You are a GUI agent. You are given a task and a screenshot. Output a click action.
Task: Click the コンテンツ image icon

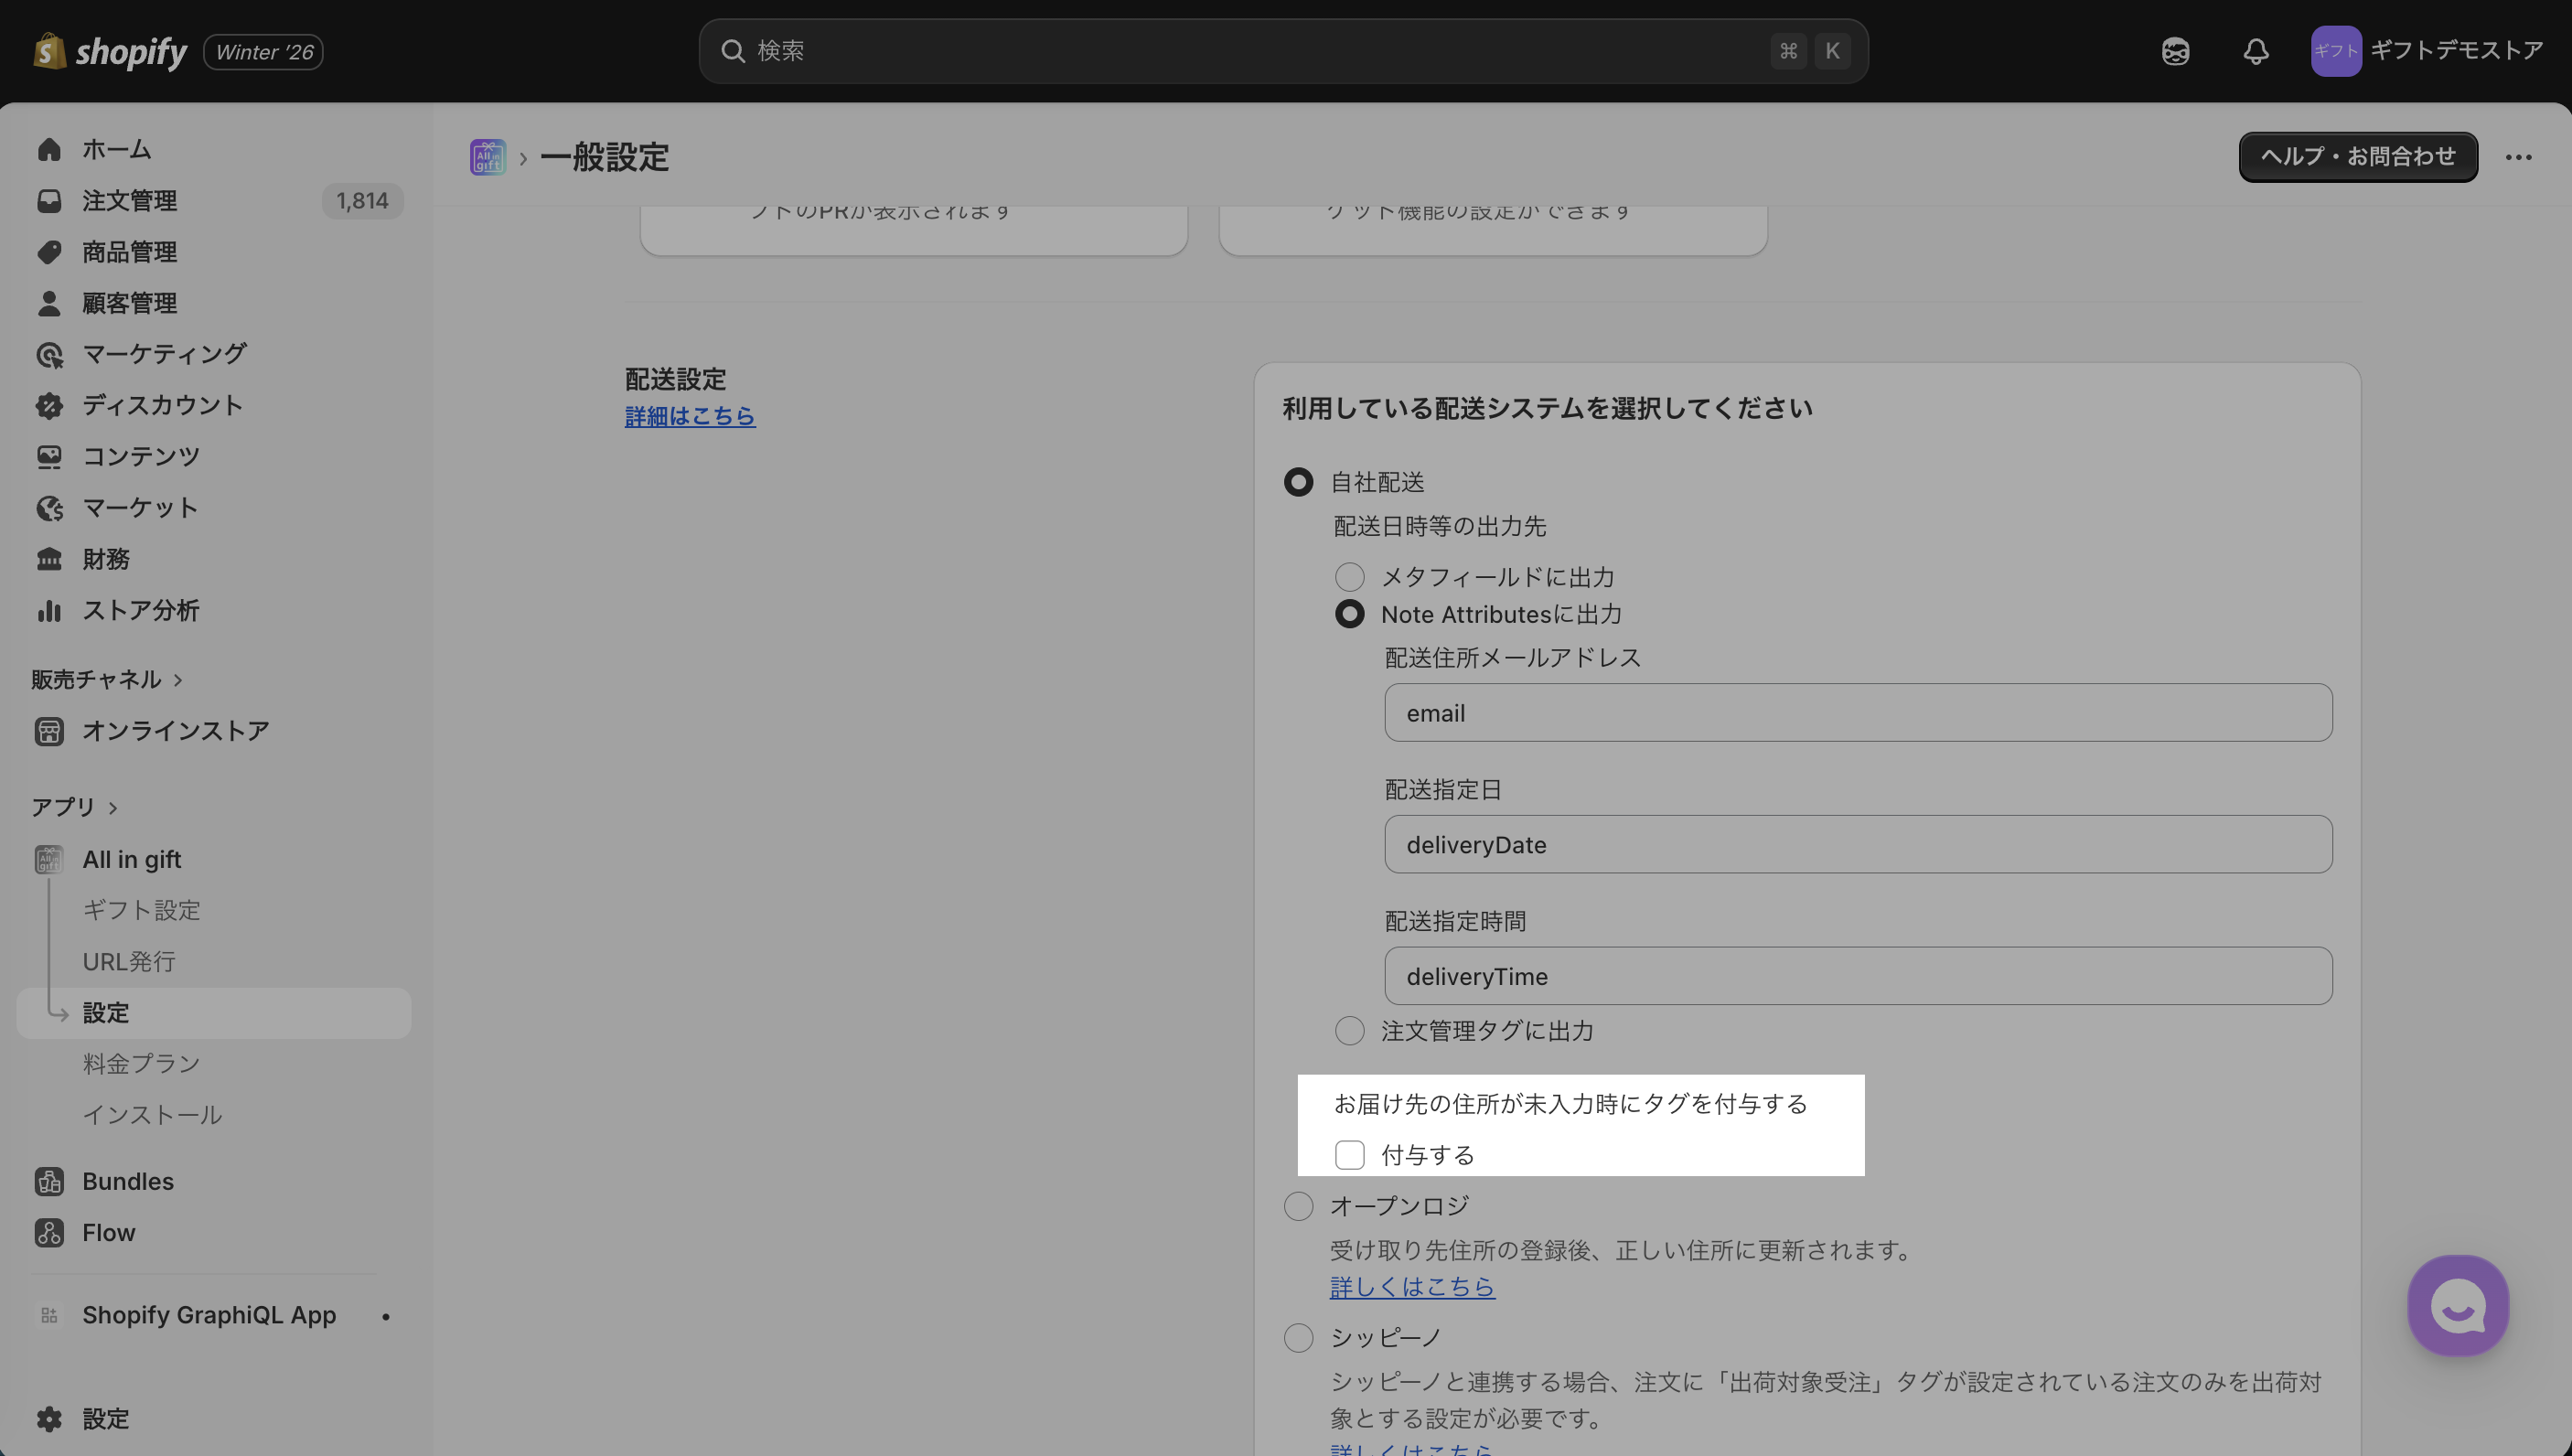[49, 456]
